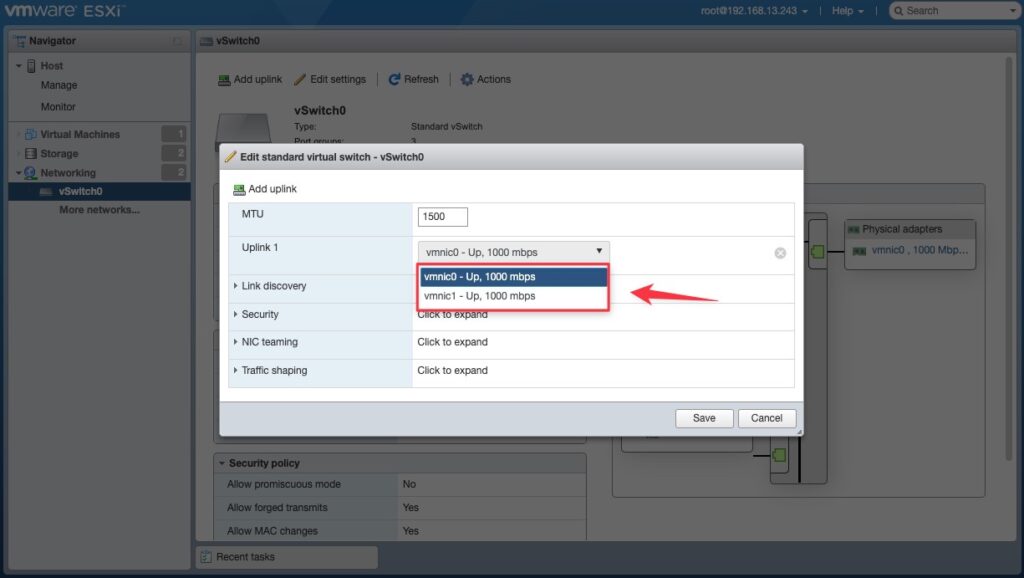Click the vmnic0, 1000 Mbp... adapter link

tap(920, 251)
